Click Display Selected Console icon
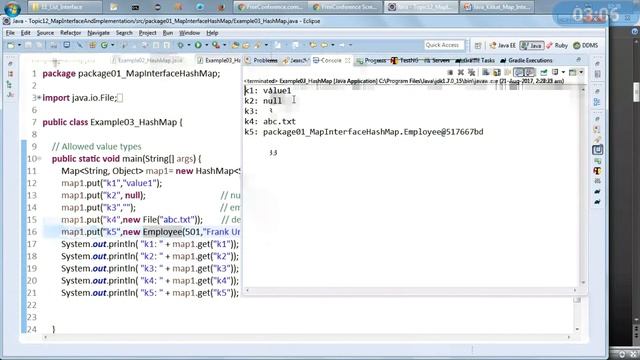 555,72
